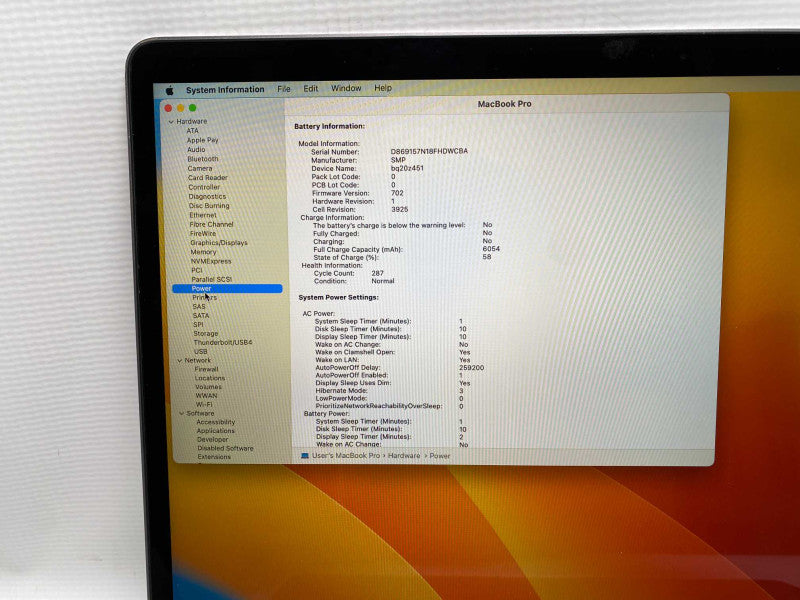
Task: Select Diagnostics in the sidebar
Action: click(207, 196)
